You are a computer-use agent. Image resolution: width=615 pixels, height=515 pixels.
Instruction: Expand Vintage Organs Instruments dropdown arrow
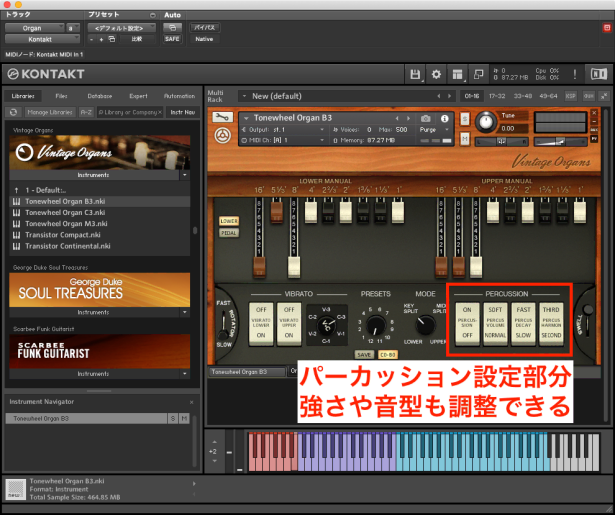(185, 175)
